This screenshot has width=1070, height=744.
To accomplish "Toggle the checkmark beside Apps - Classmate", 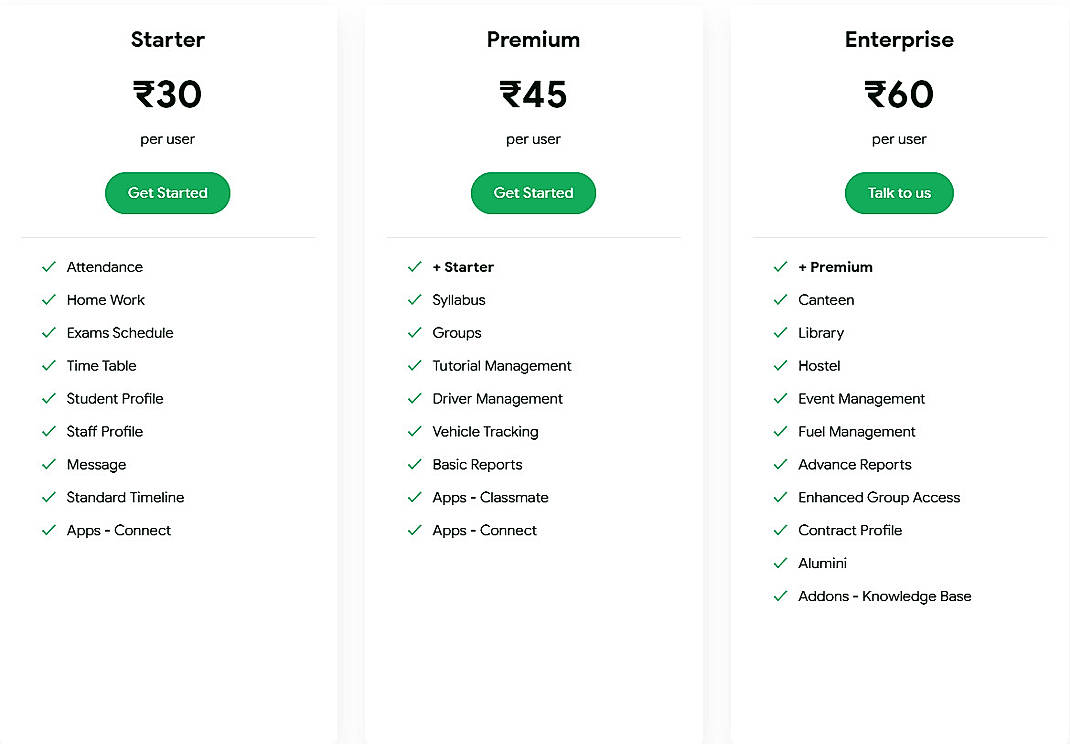I will (x=415, y=498).
